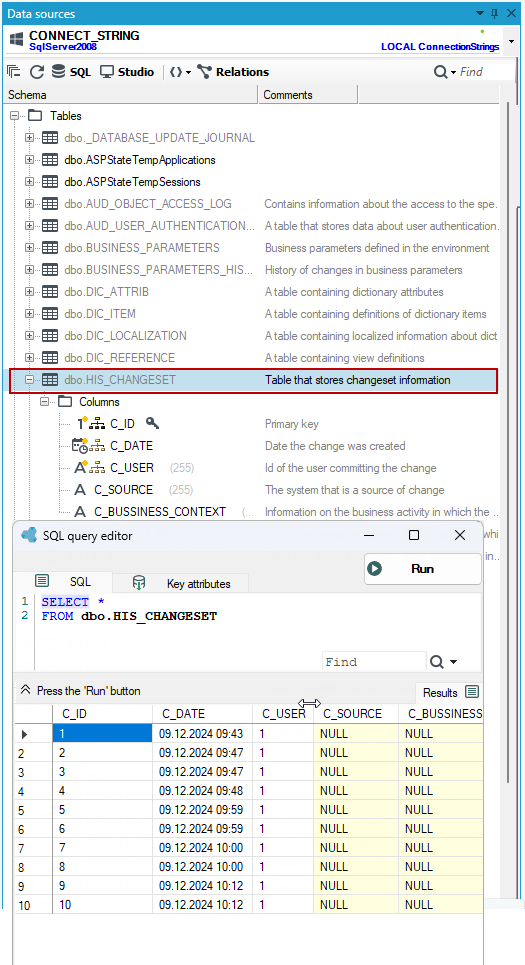Screen dimensions: 525x965
Task: Open Studio from the toolbar
Action: [x=127, y=72]
